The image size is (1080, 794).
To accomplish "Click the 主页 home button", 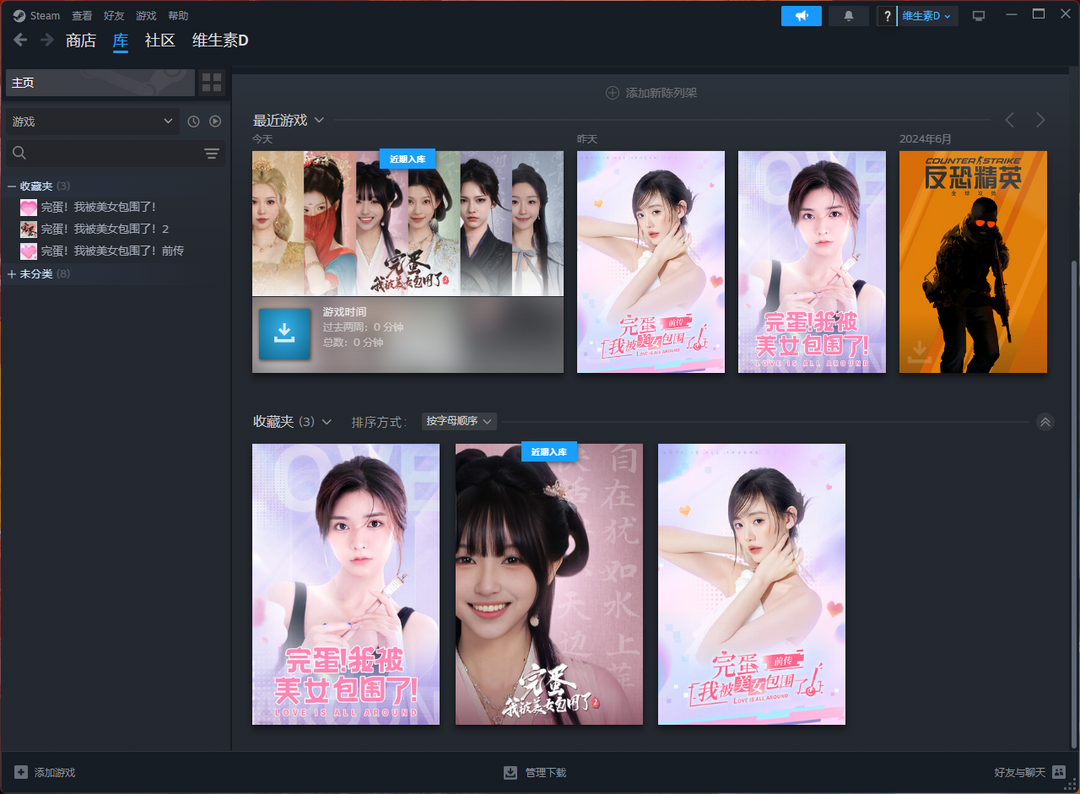I will (x=101, y=83).
